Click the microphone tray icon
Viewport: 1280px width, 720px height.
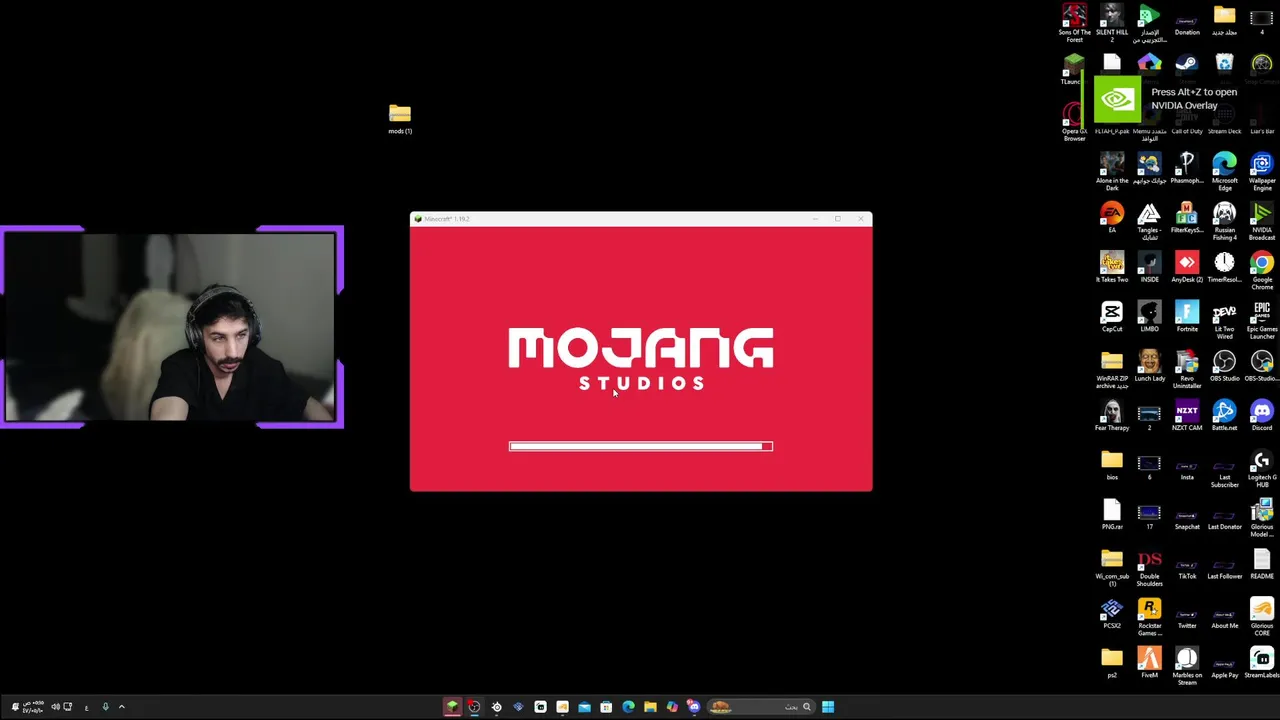pos(105,707)
